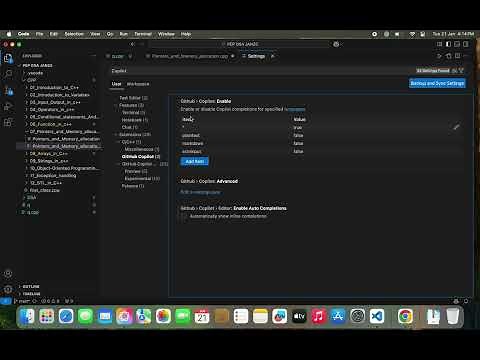Select Text Editor settings category
This screenshot has width=480, height=360.
pos(133,98)
